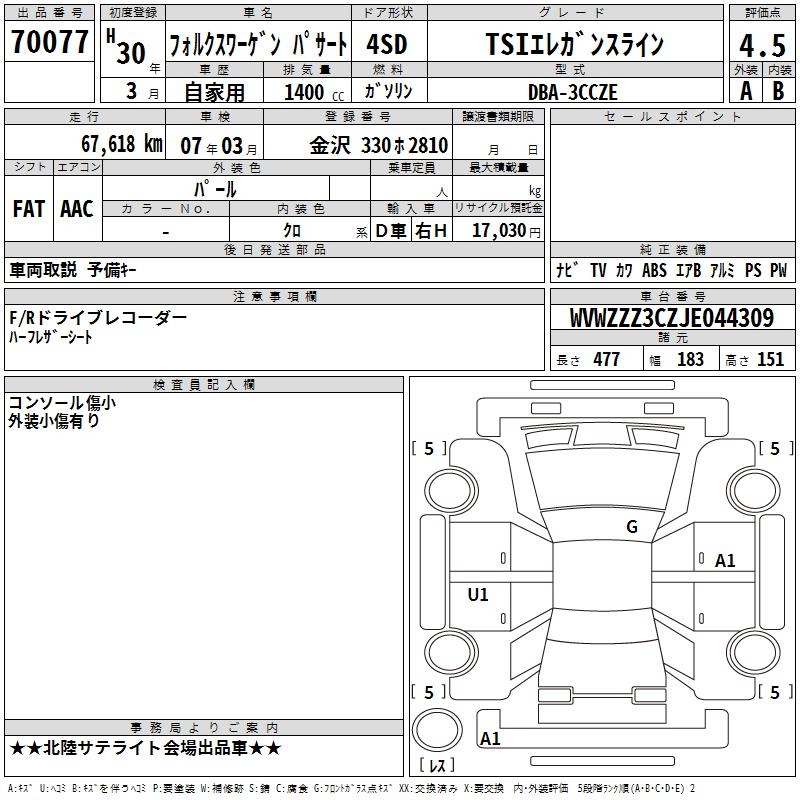This screenshot has width=800, height=800.
Task: Select the vehicle history 自家用
Action: click(x=214, y=92)
